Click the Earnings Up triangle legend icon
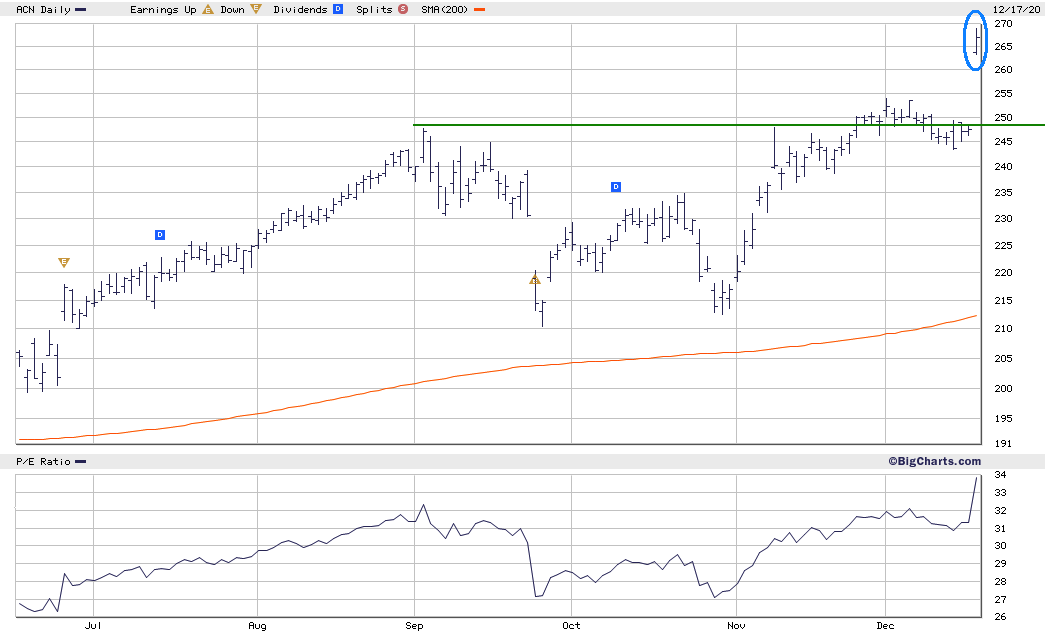This screenshot has width=1045, height=635. click(208, 9)
